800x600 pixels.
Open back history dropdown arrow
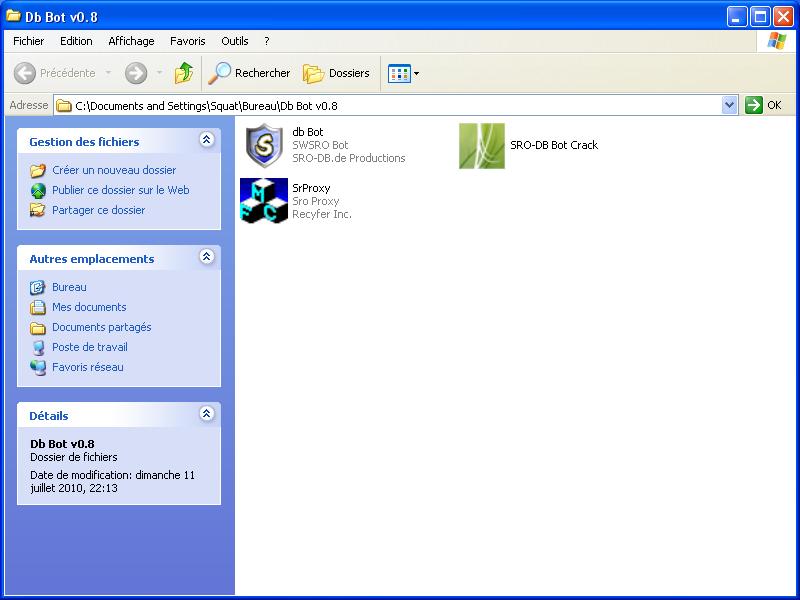108,73
